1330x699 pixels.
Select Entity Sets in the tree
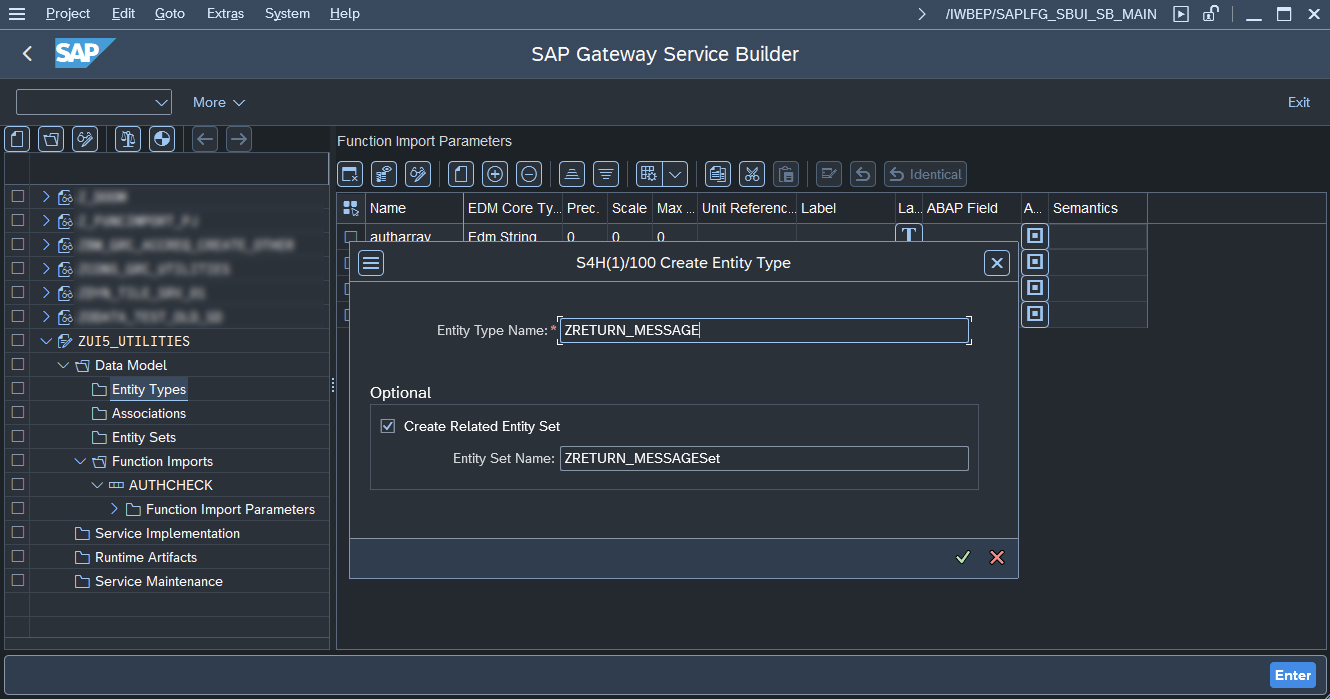point(144,437)
